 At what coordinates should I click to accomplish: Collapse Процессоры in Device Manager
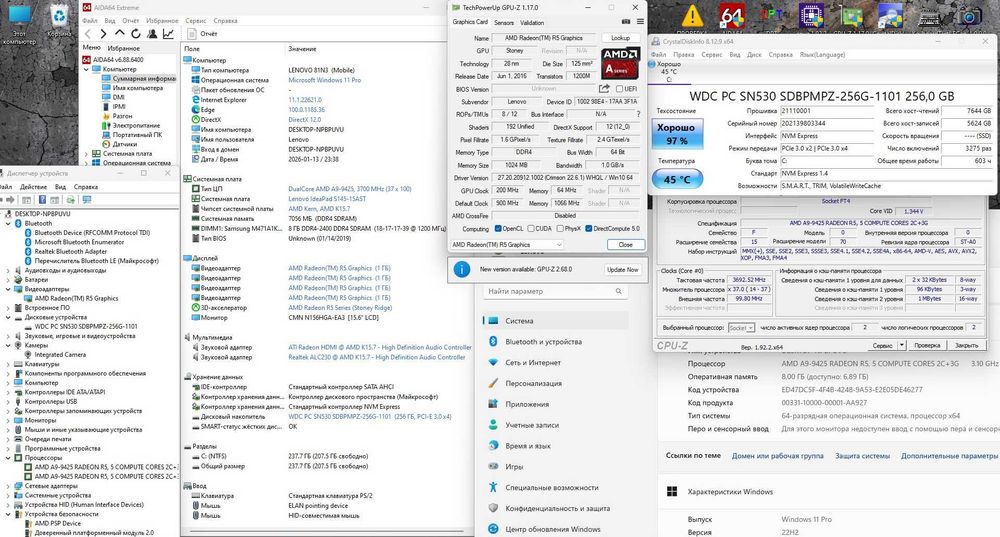pyautogui.click(x=8, y=458)
